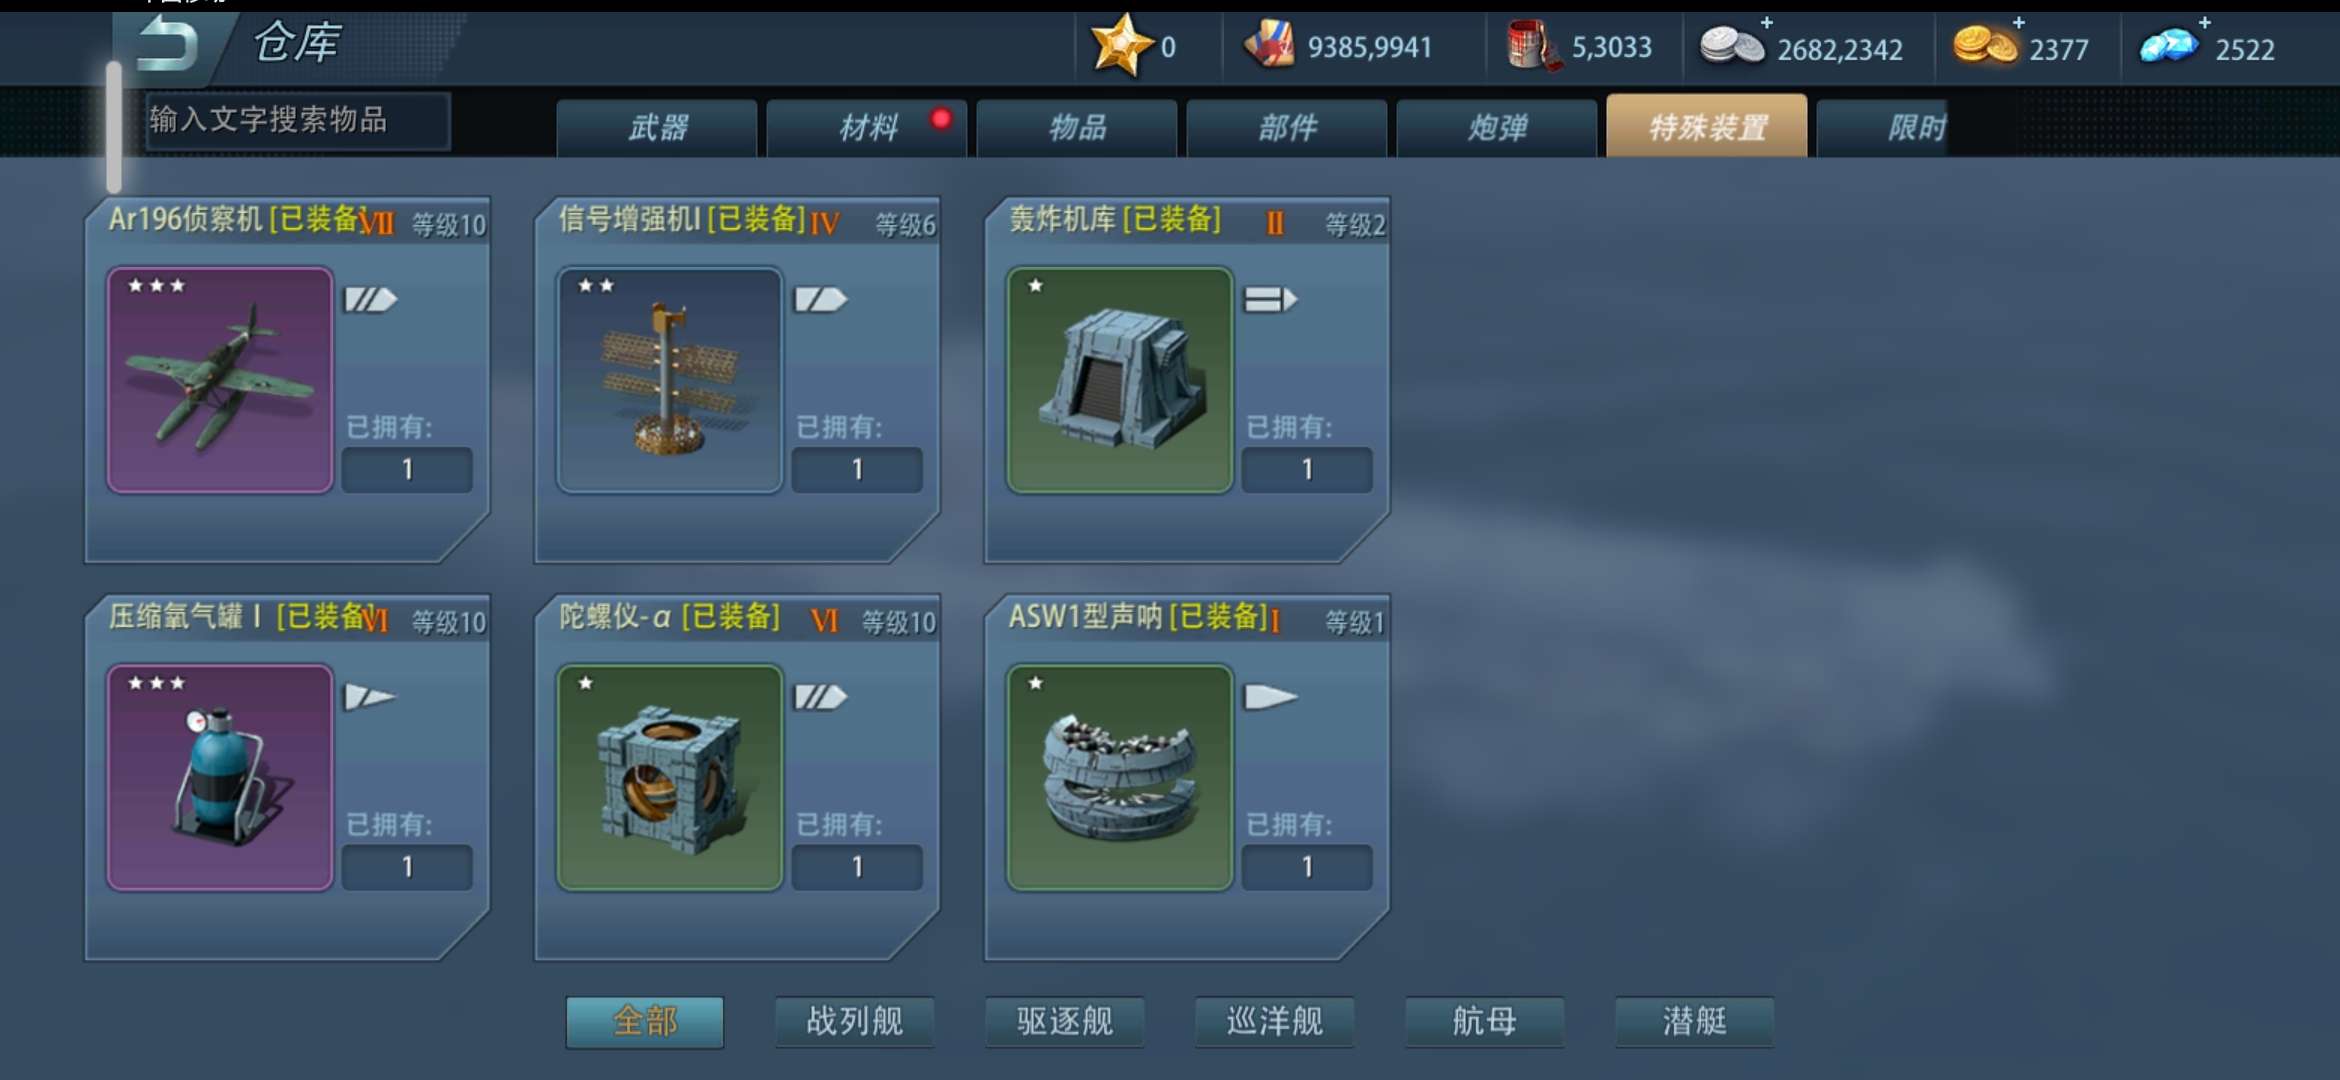Switch to the 炮弹 tab

click(x=1497, y=127)
